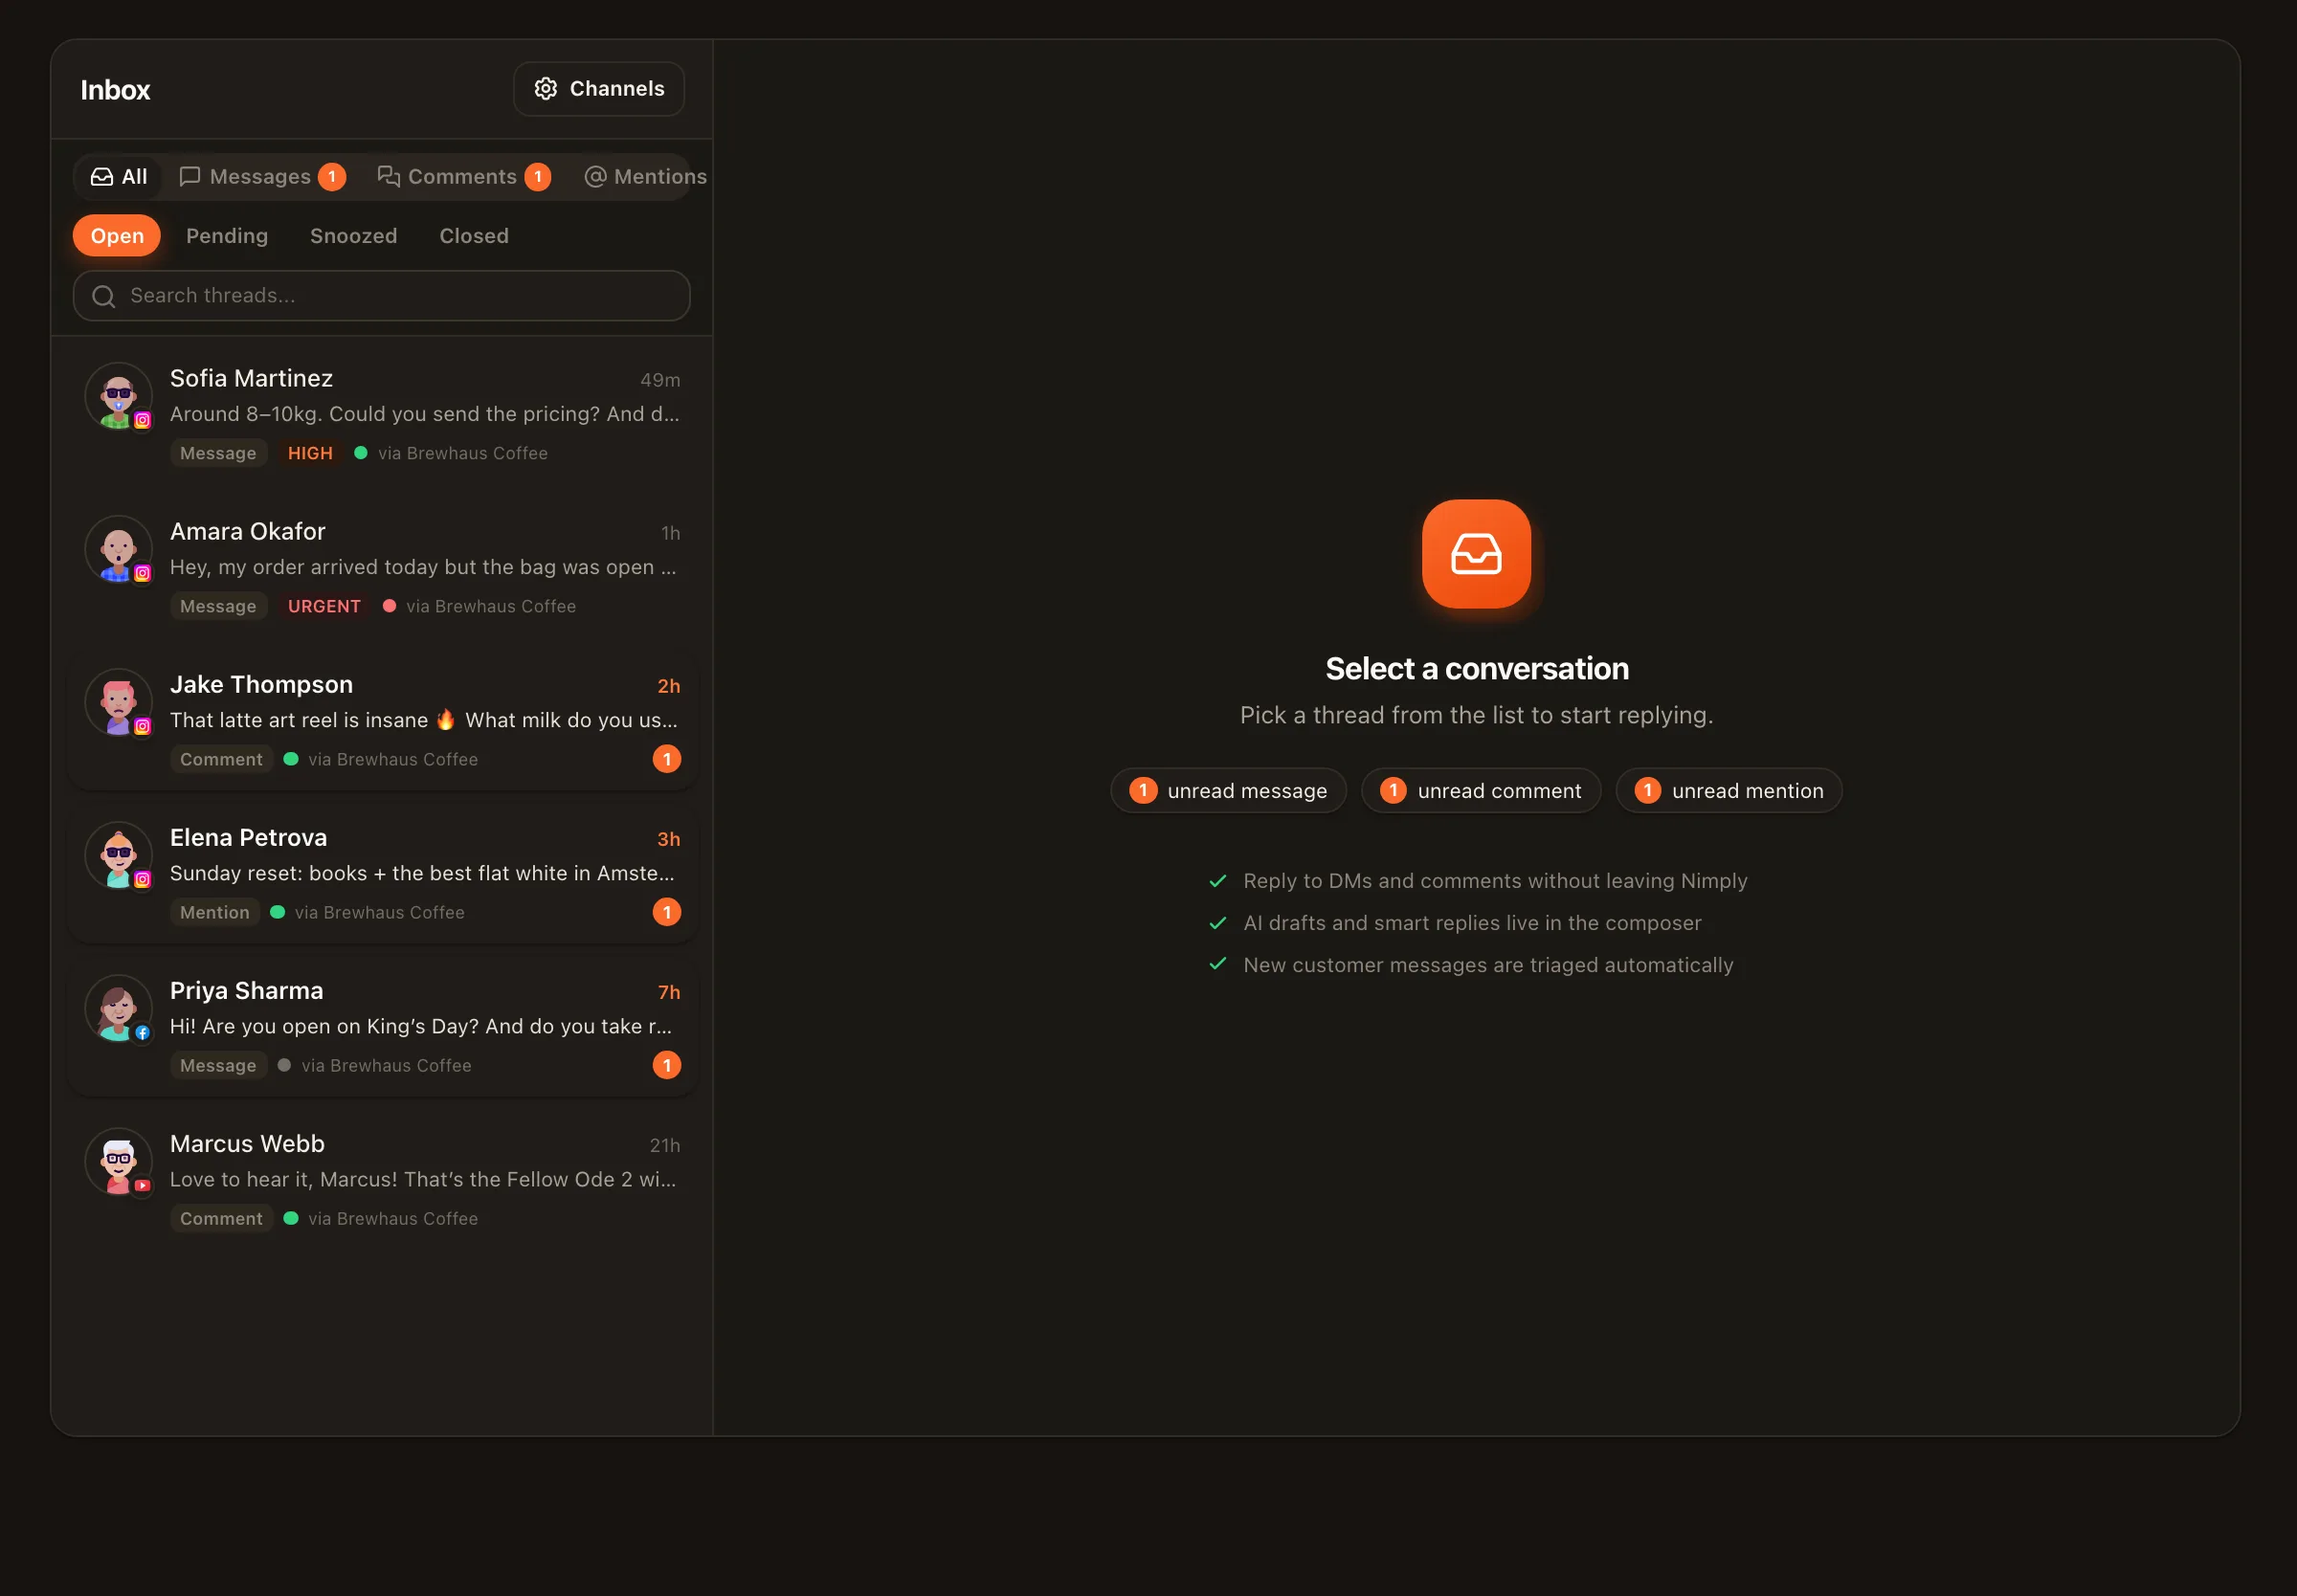
Task: Click the chat bubble icon in Messages tab
Action: click(189, 177)
